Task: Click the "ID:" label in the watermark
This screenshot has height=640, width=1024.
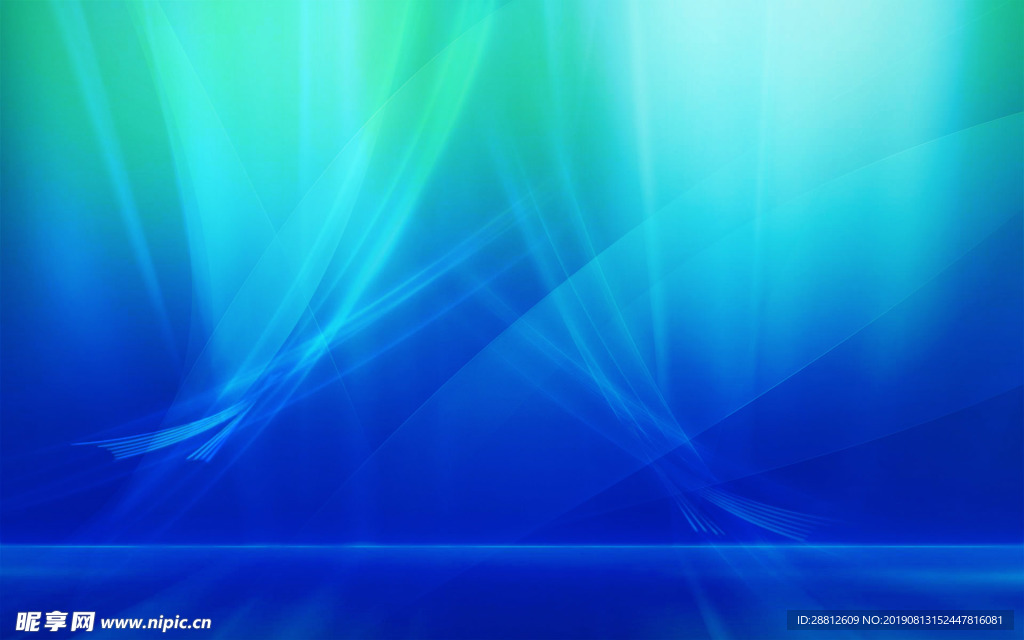Action: pos(803,620)
